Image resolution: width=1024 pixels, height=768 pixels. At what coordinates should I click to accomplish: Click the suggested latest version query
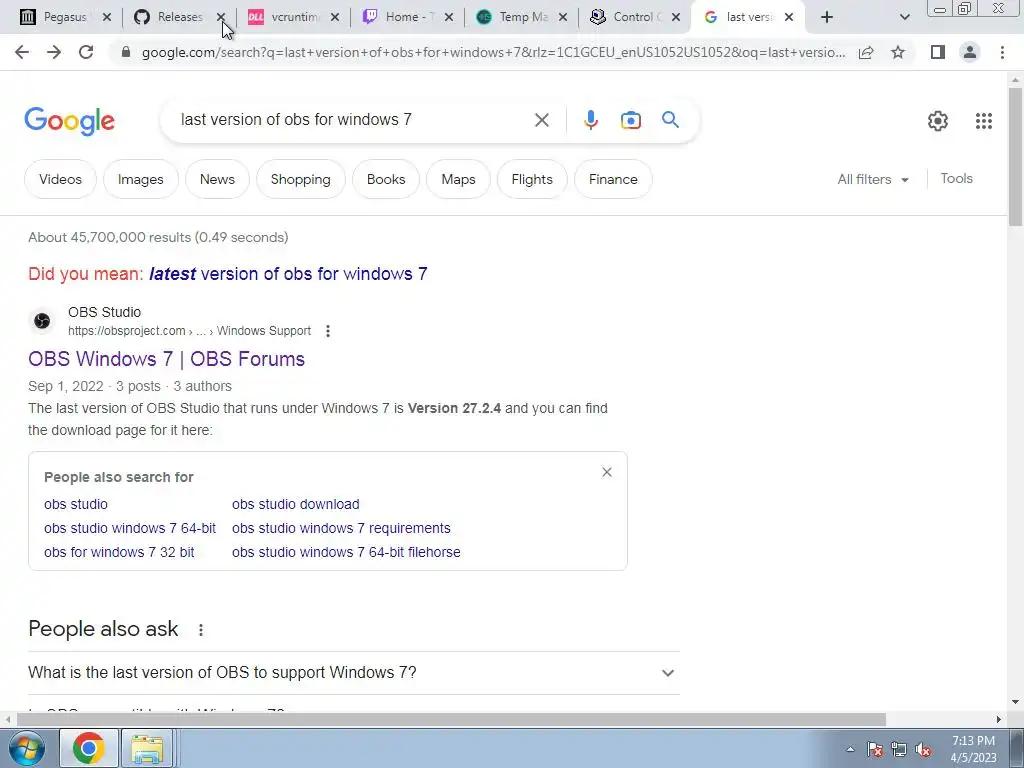coord(288,274)
